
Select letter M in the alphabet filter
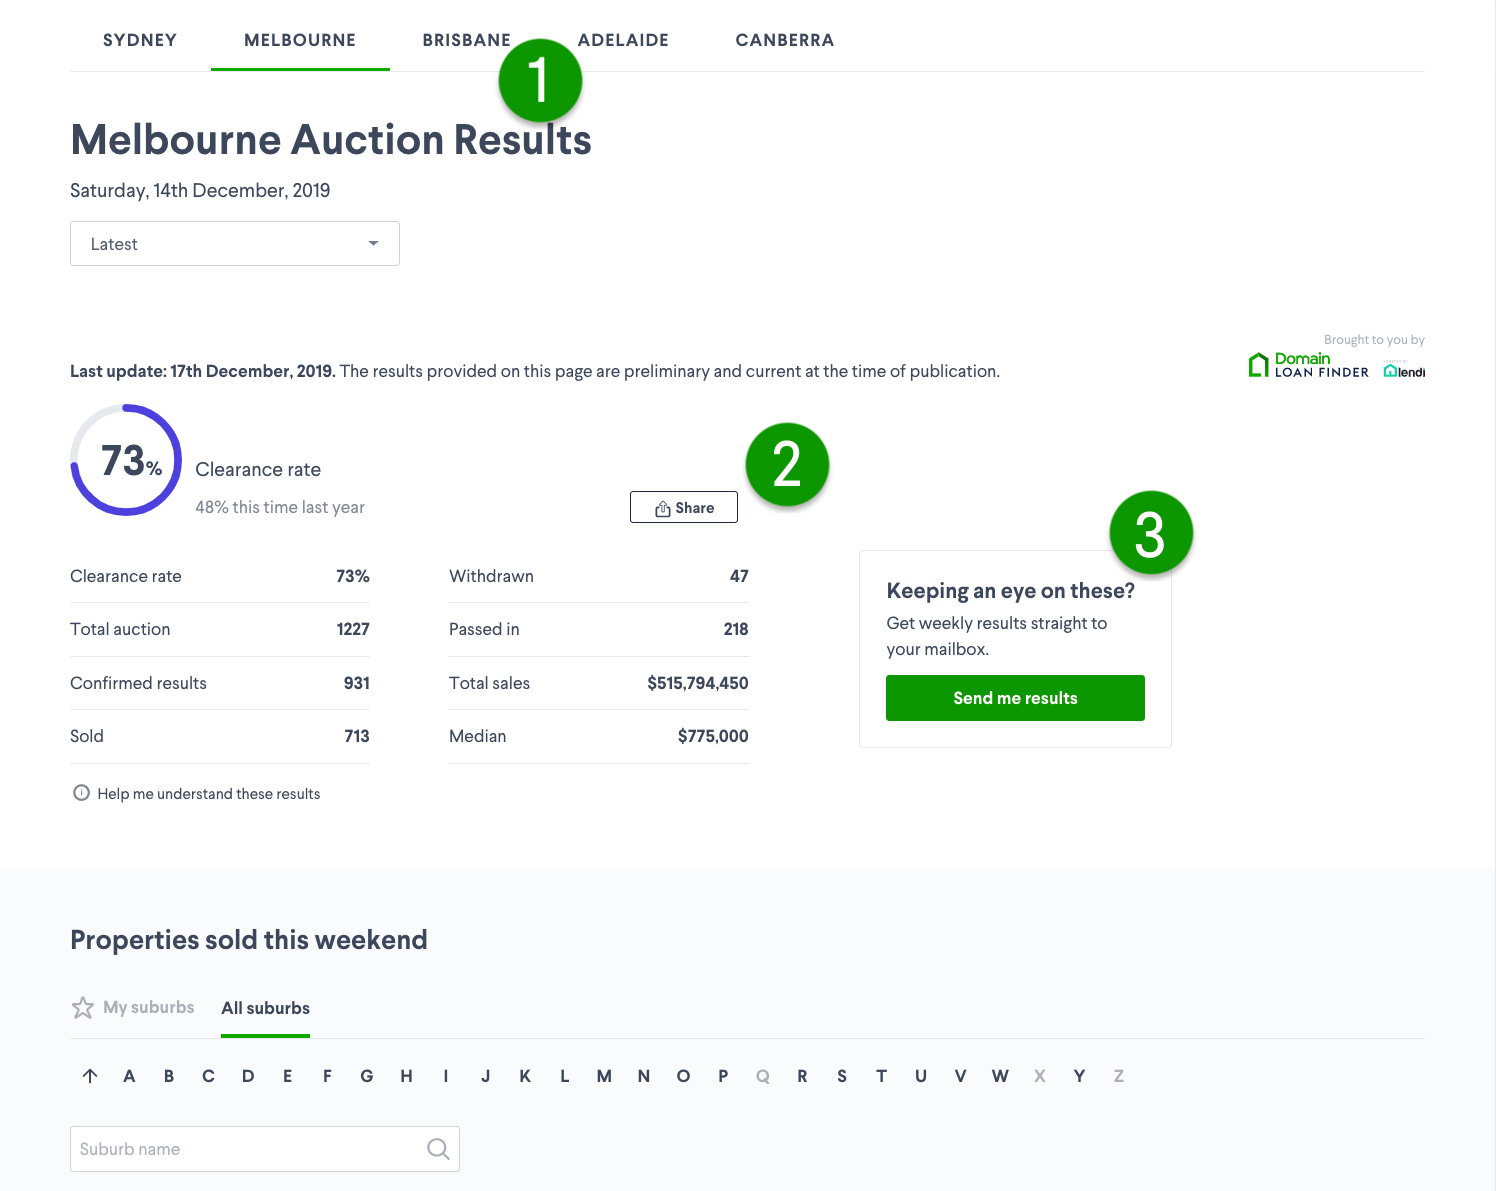[x=604, y=1075]
